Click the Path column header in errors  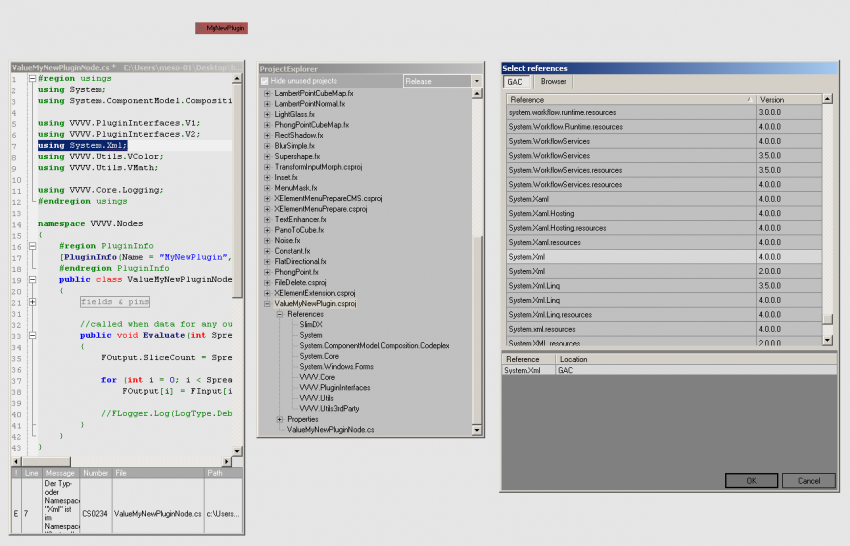click(x=223, y=473)
